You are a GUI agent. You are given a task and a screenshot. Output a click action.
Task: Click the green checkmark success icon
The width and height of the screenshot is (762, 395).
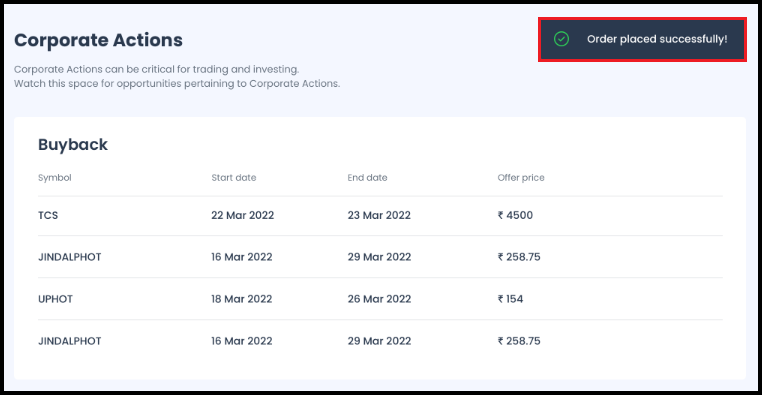[561, 39]
